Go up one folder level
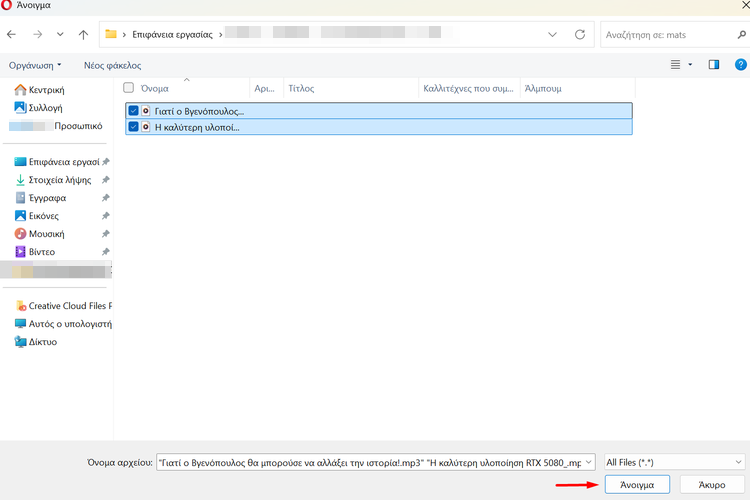Viewport: 750px width, 500px height. [x=83, y=34]
